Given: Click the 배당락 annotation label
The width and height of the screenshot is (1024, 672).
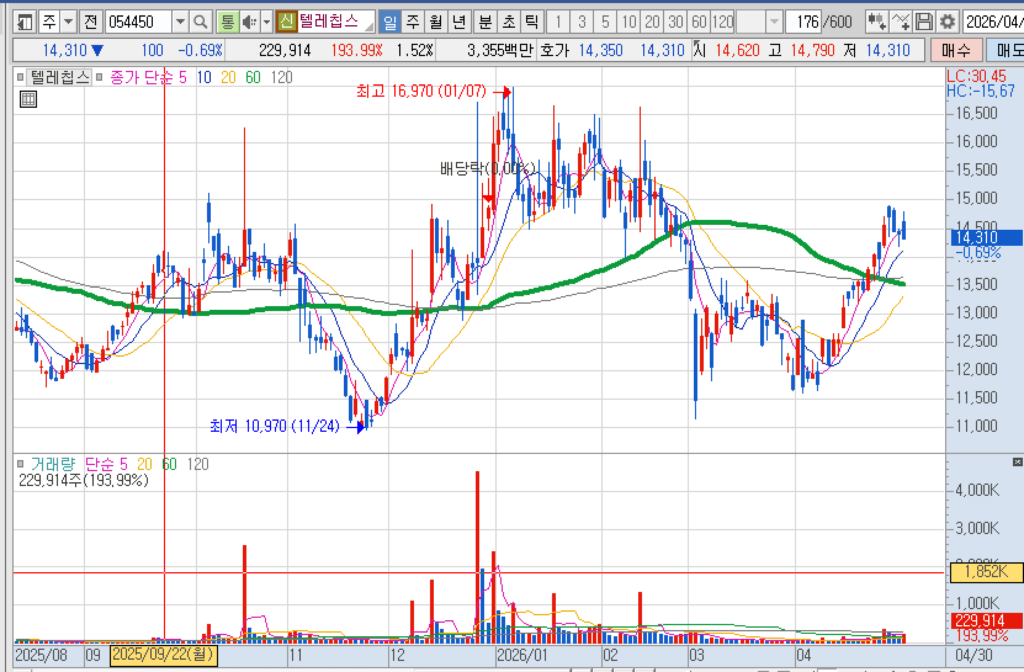Looking at the screenshot, I should coord(487,169).
